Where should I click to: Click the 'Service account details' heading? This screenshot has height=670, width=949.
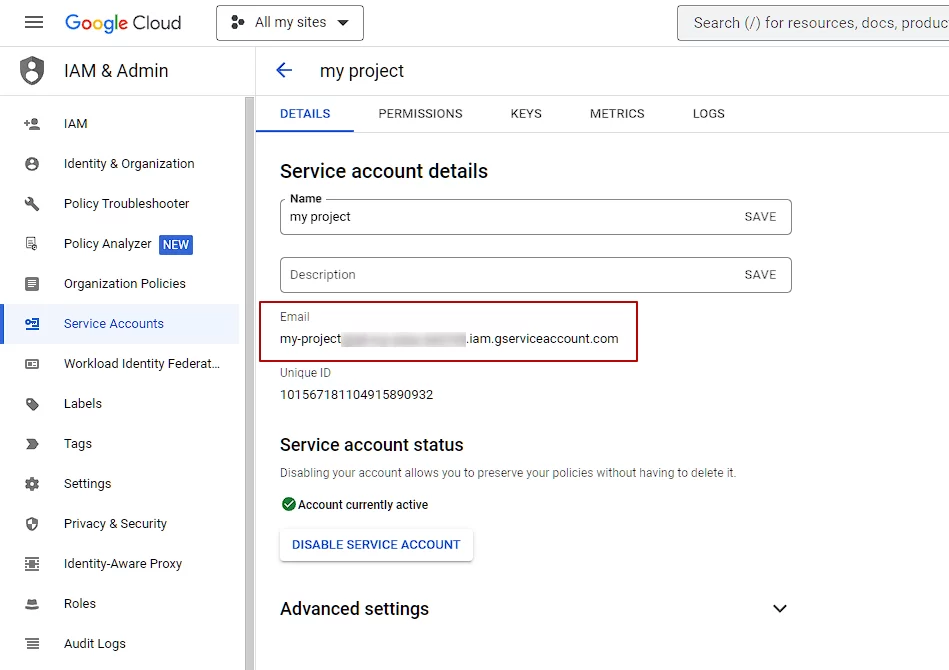[384, 171]
